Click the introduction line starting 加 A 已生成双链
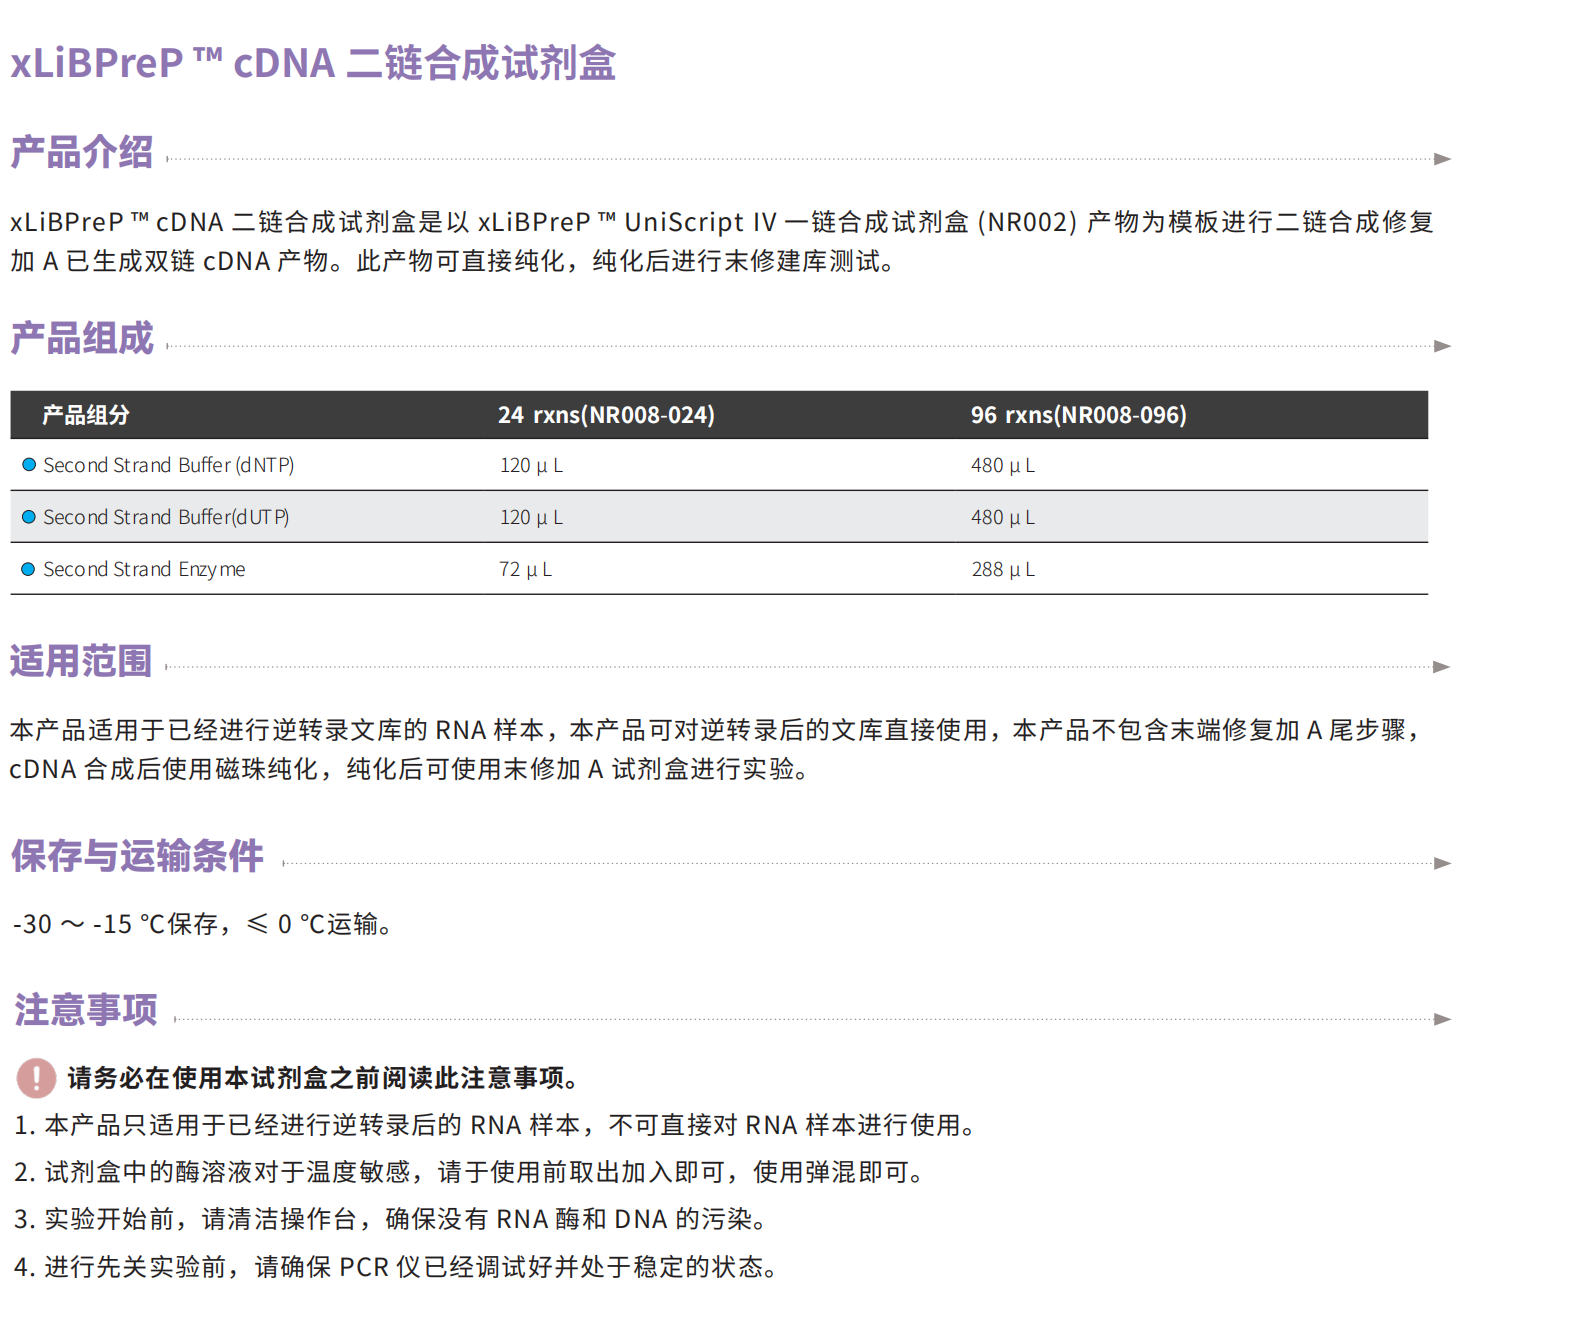 [453, 261]
